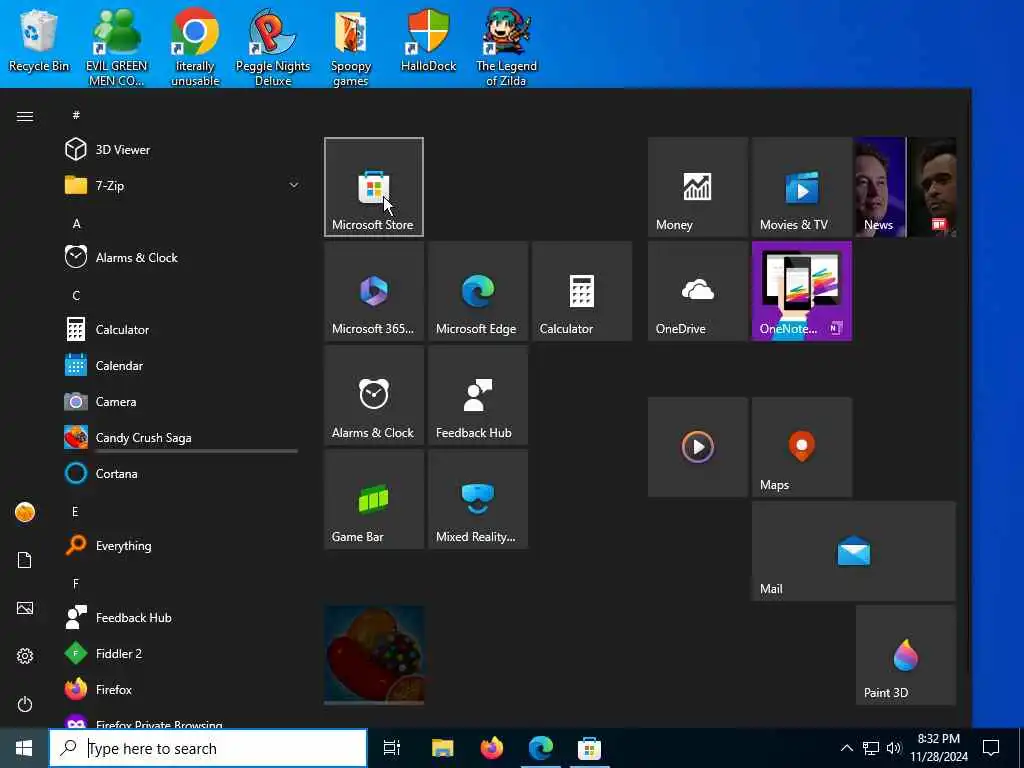This screenshot has width=1024, height=768.
Task: Open the network tray icon
Action: 871,748
